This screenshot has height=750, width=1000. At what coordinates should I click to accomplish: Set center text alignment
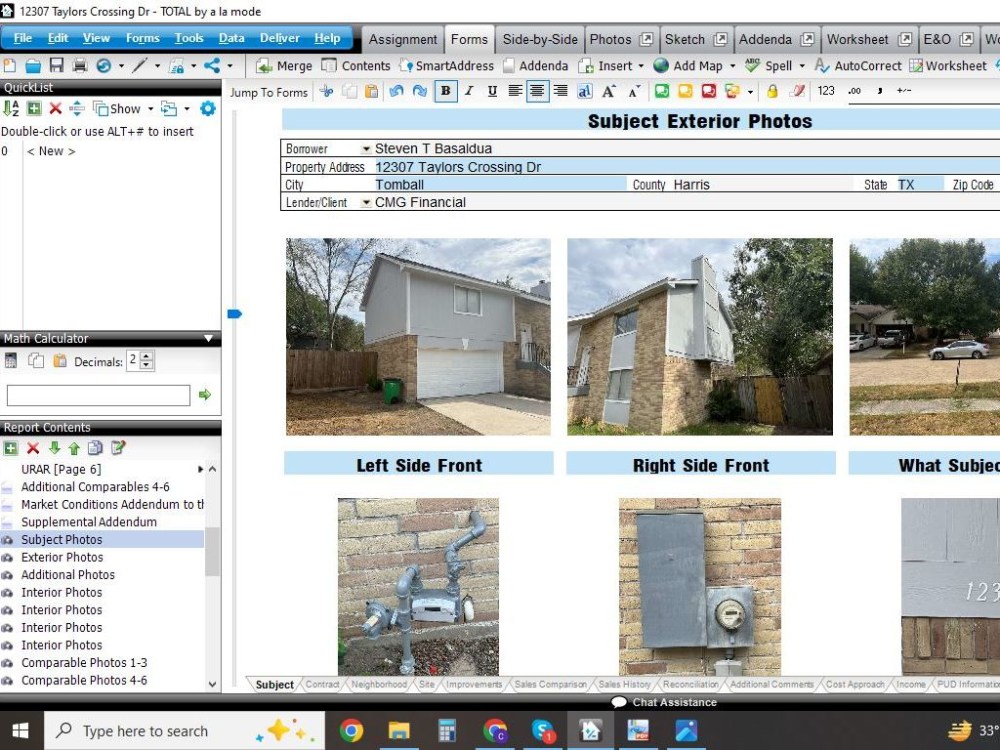click(x=537, y=91)
